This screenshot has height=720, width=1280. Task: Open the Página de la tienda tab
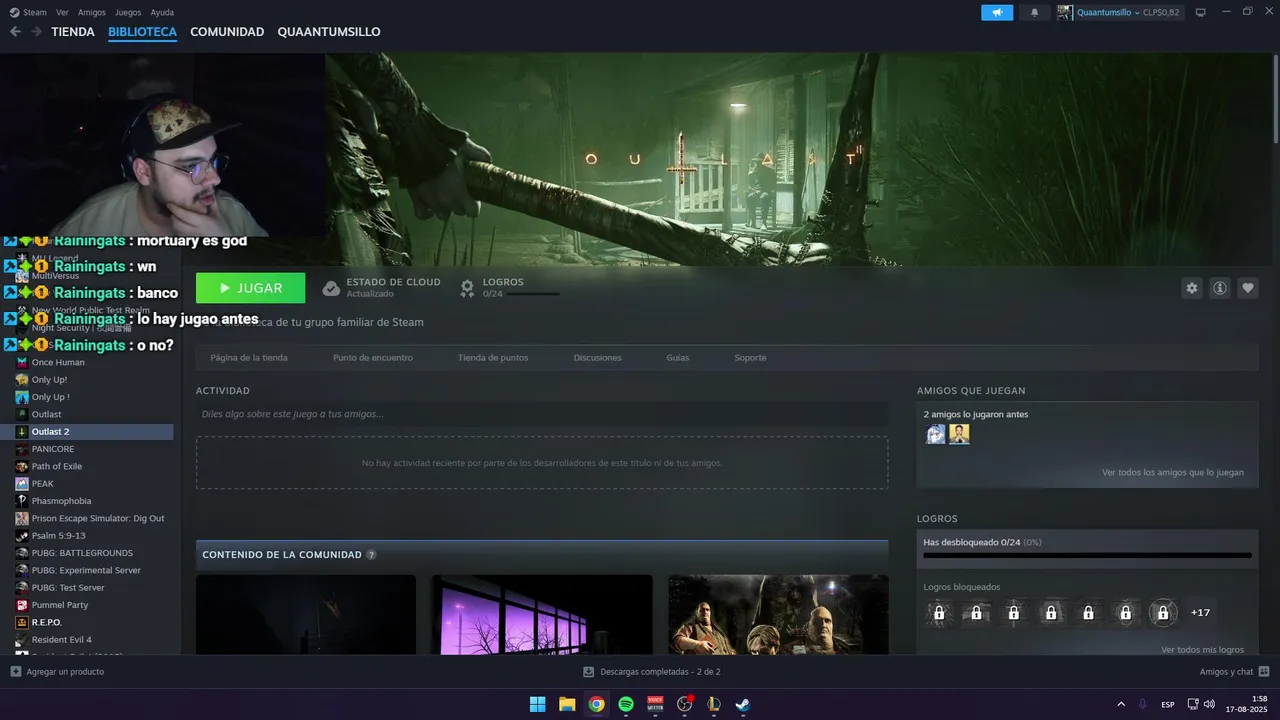249,358
